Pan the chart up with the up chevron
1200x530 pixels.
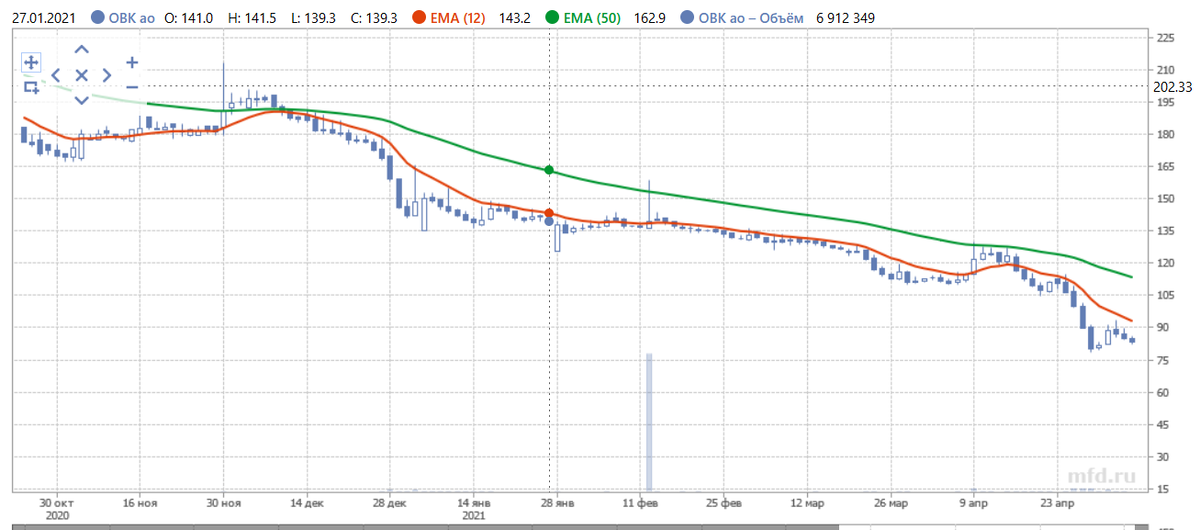[82, 50]
